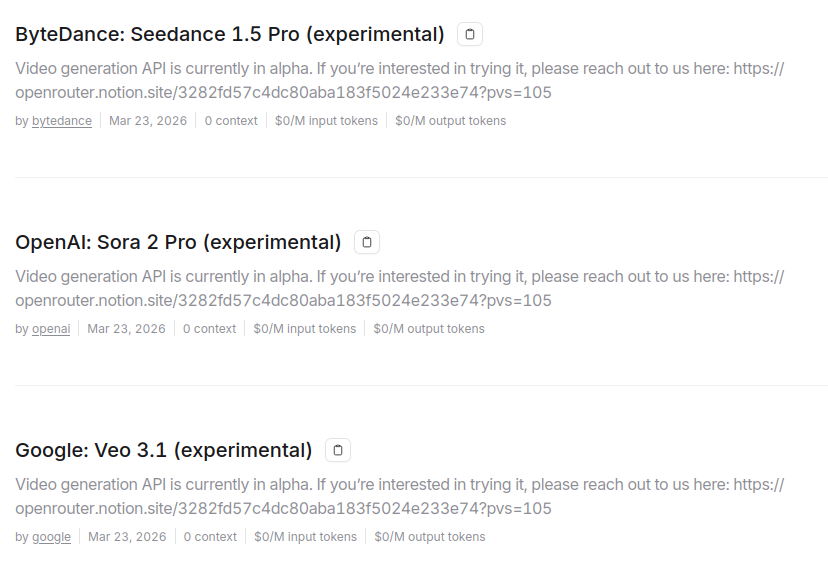Copy the Sora 2 Pro model ID
Screen dimensions: 828x573
367,243
